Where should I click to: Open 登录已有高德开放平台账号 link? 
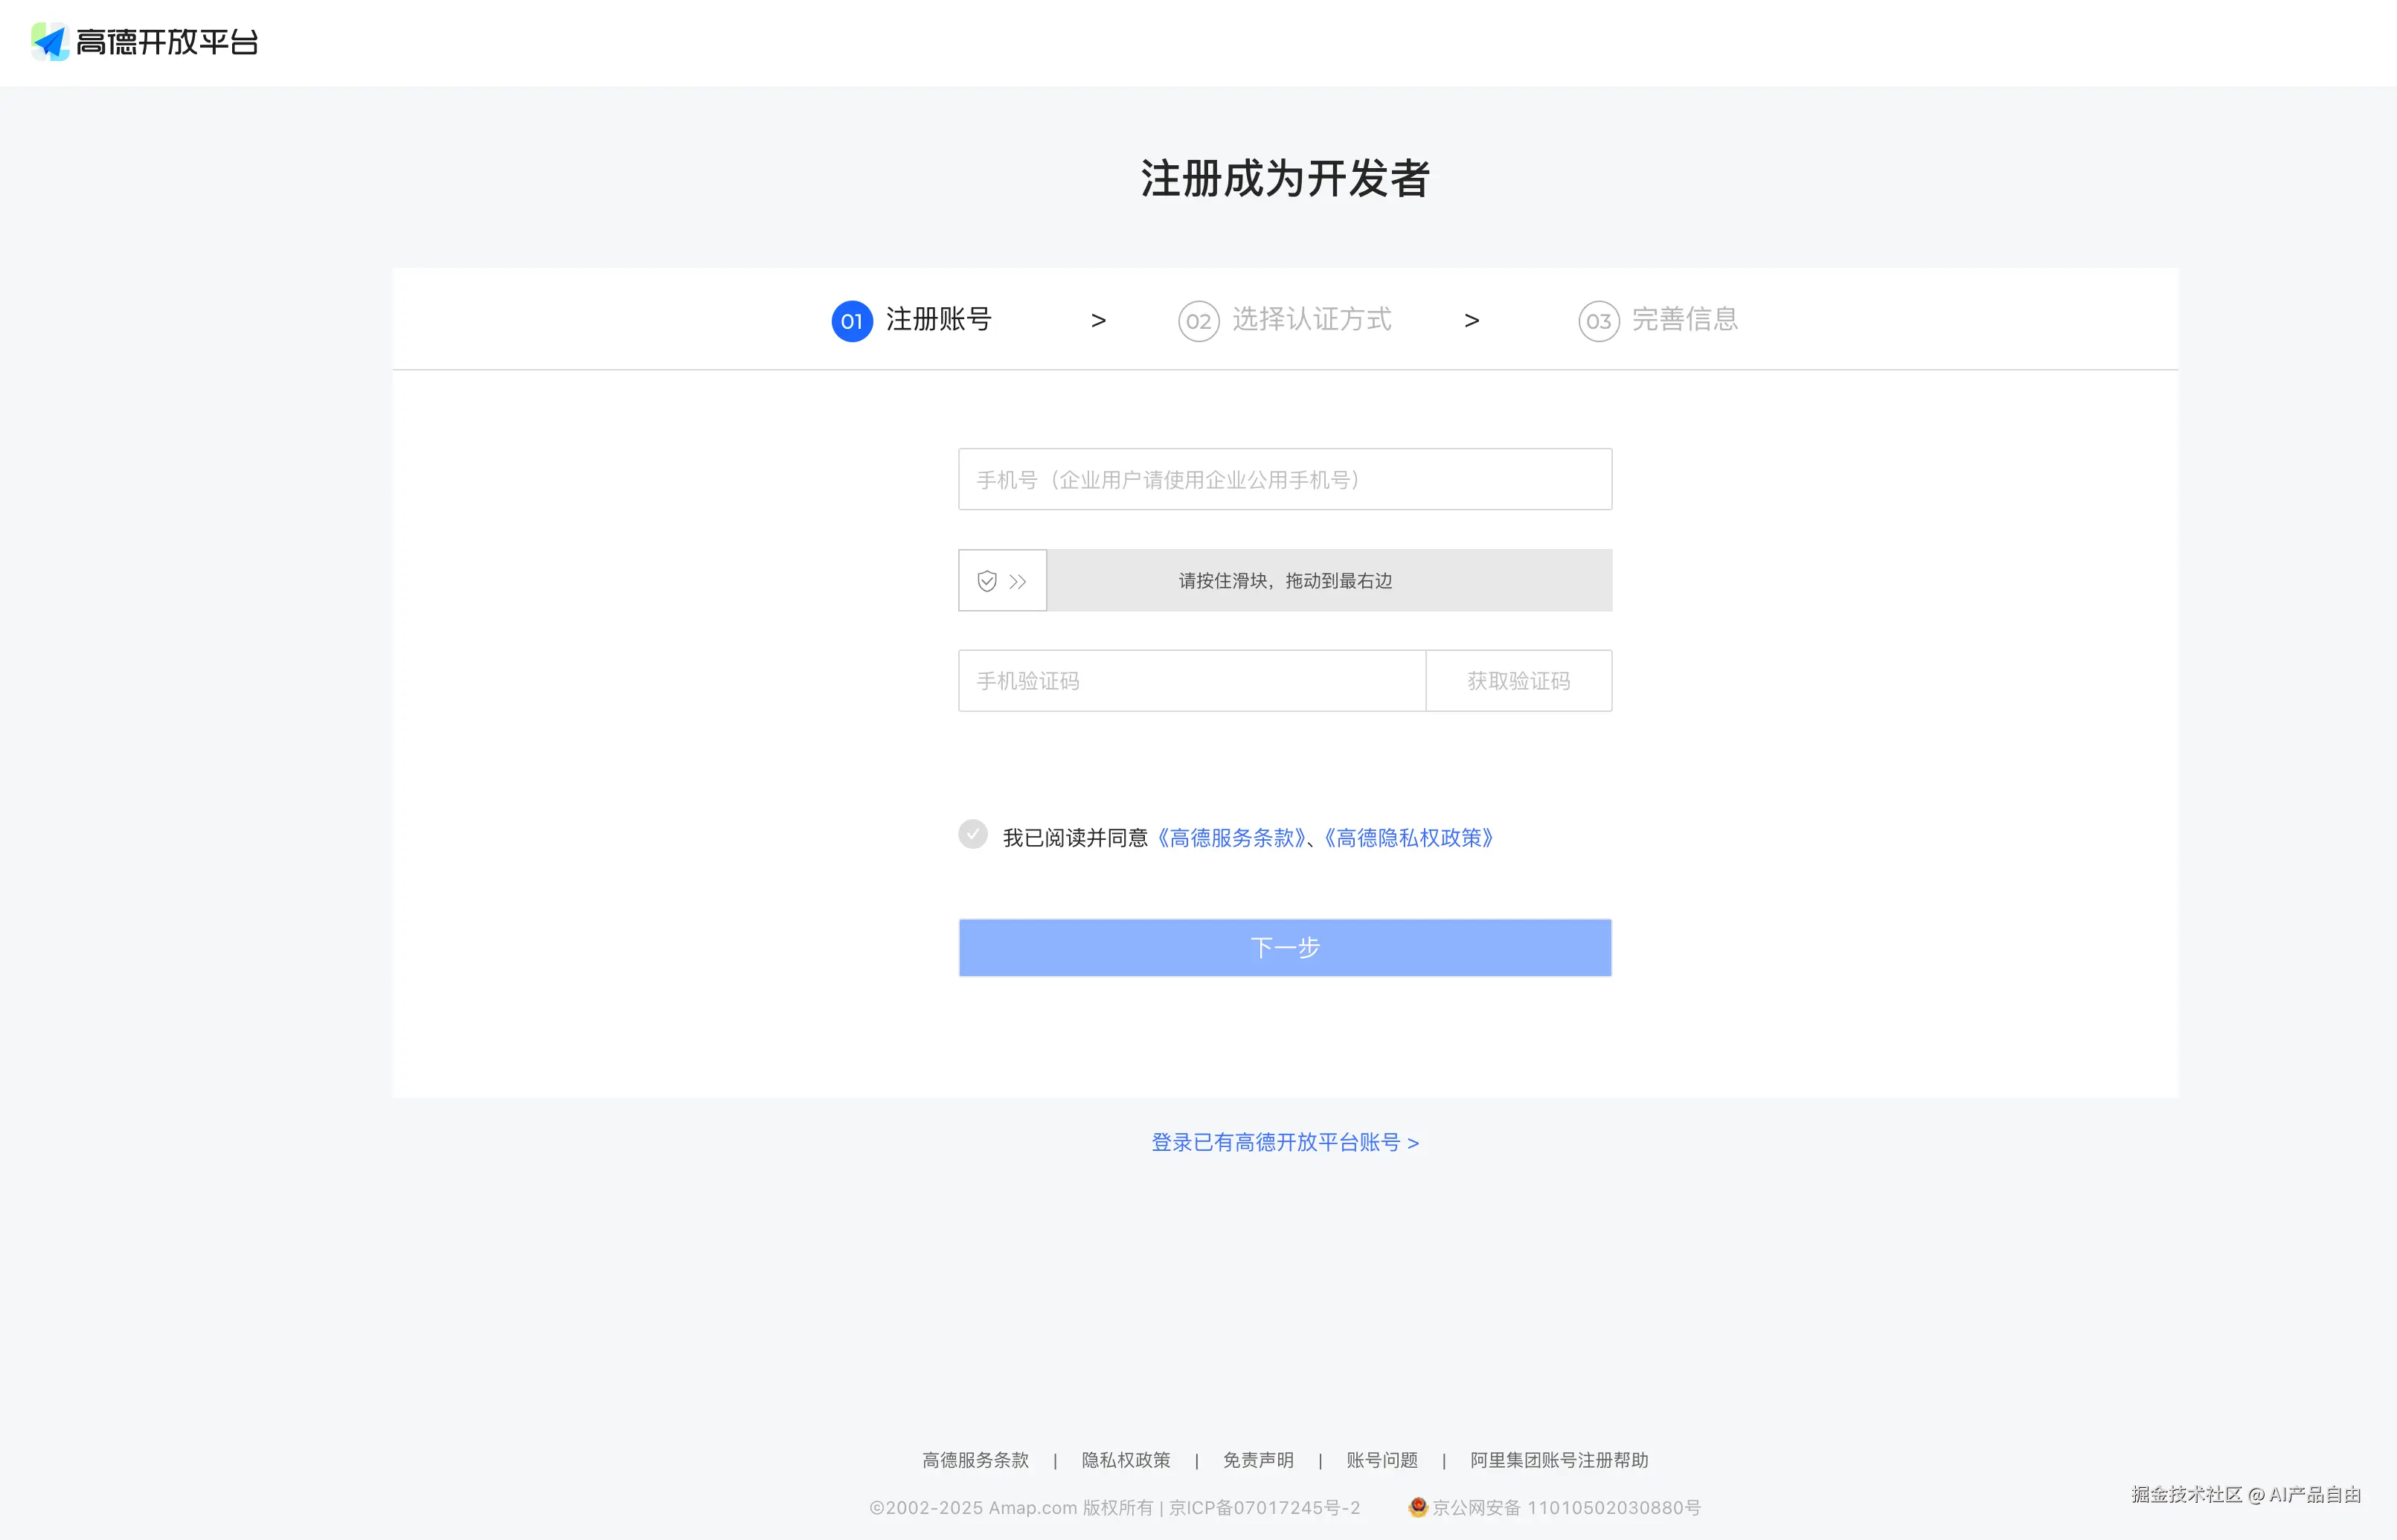(x=1285, y=1142)
